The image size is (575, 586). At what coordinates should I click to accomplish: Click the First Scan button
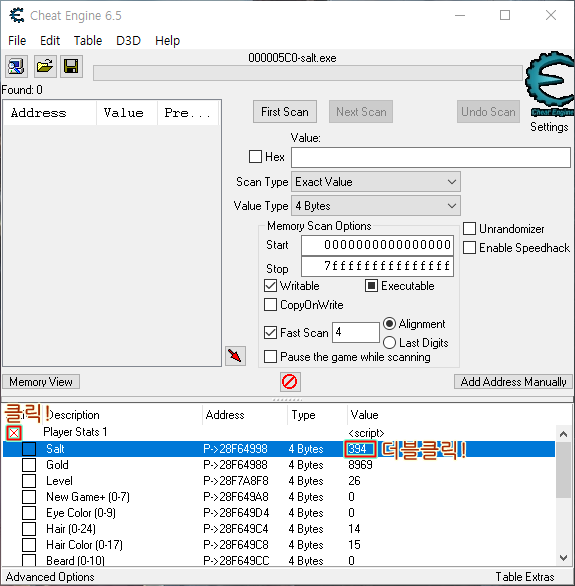pyautogui.click(x=285, y=112)
